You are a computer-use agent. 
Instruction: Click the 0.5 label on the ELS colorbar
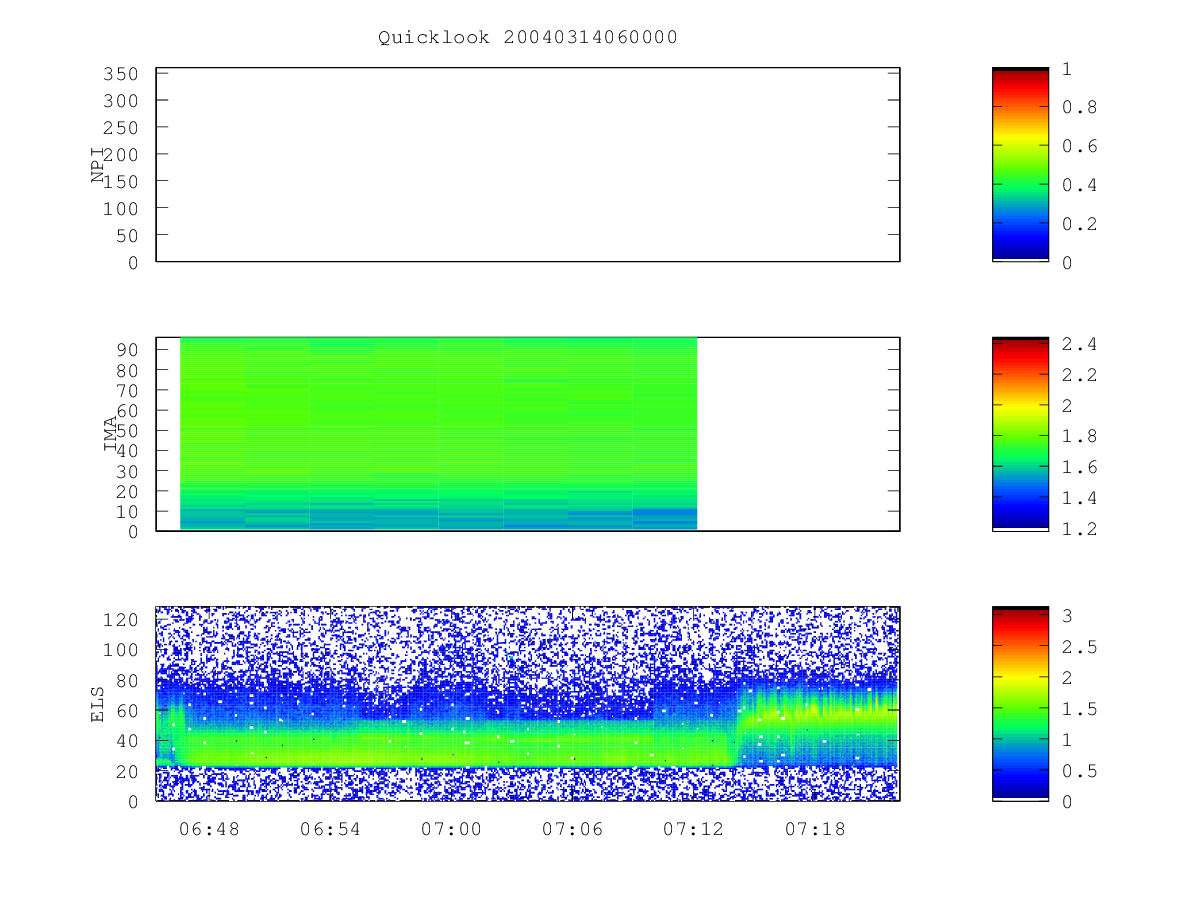1078,771
